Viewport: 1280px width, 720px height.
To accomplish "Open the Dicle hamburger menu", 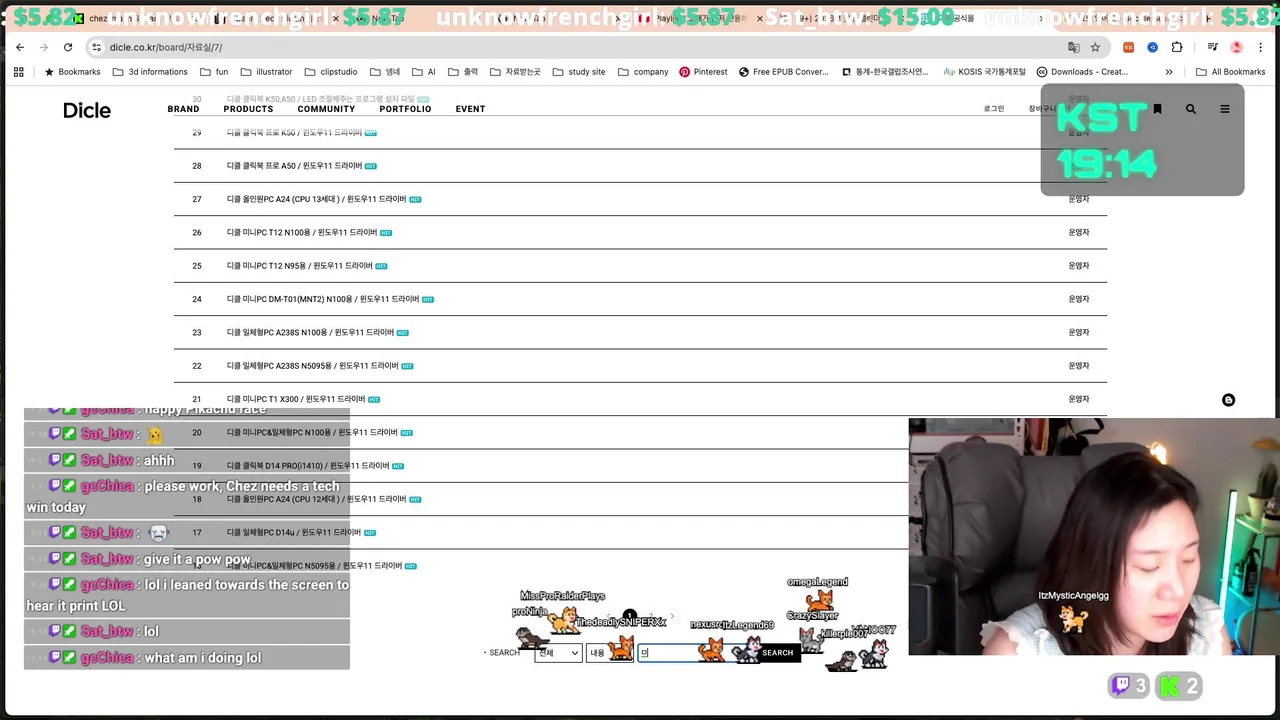I will pos(1224,109).
